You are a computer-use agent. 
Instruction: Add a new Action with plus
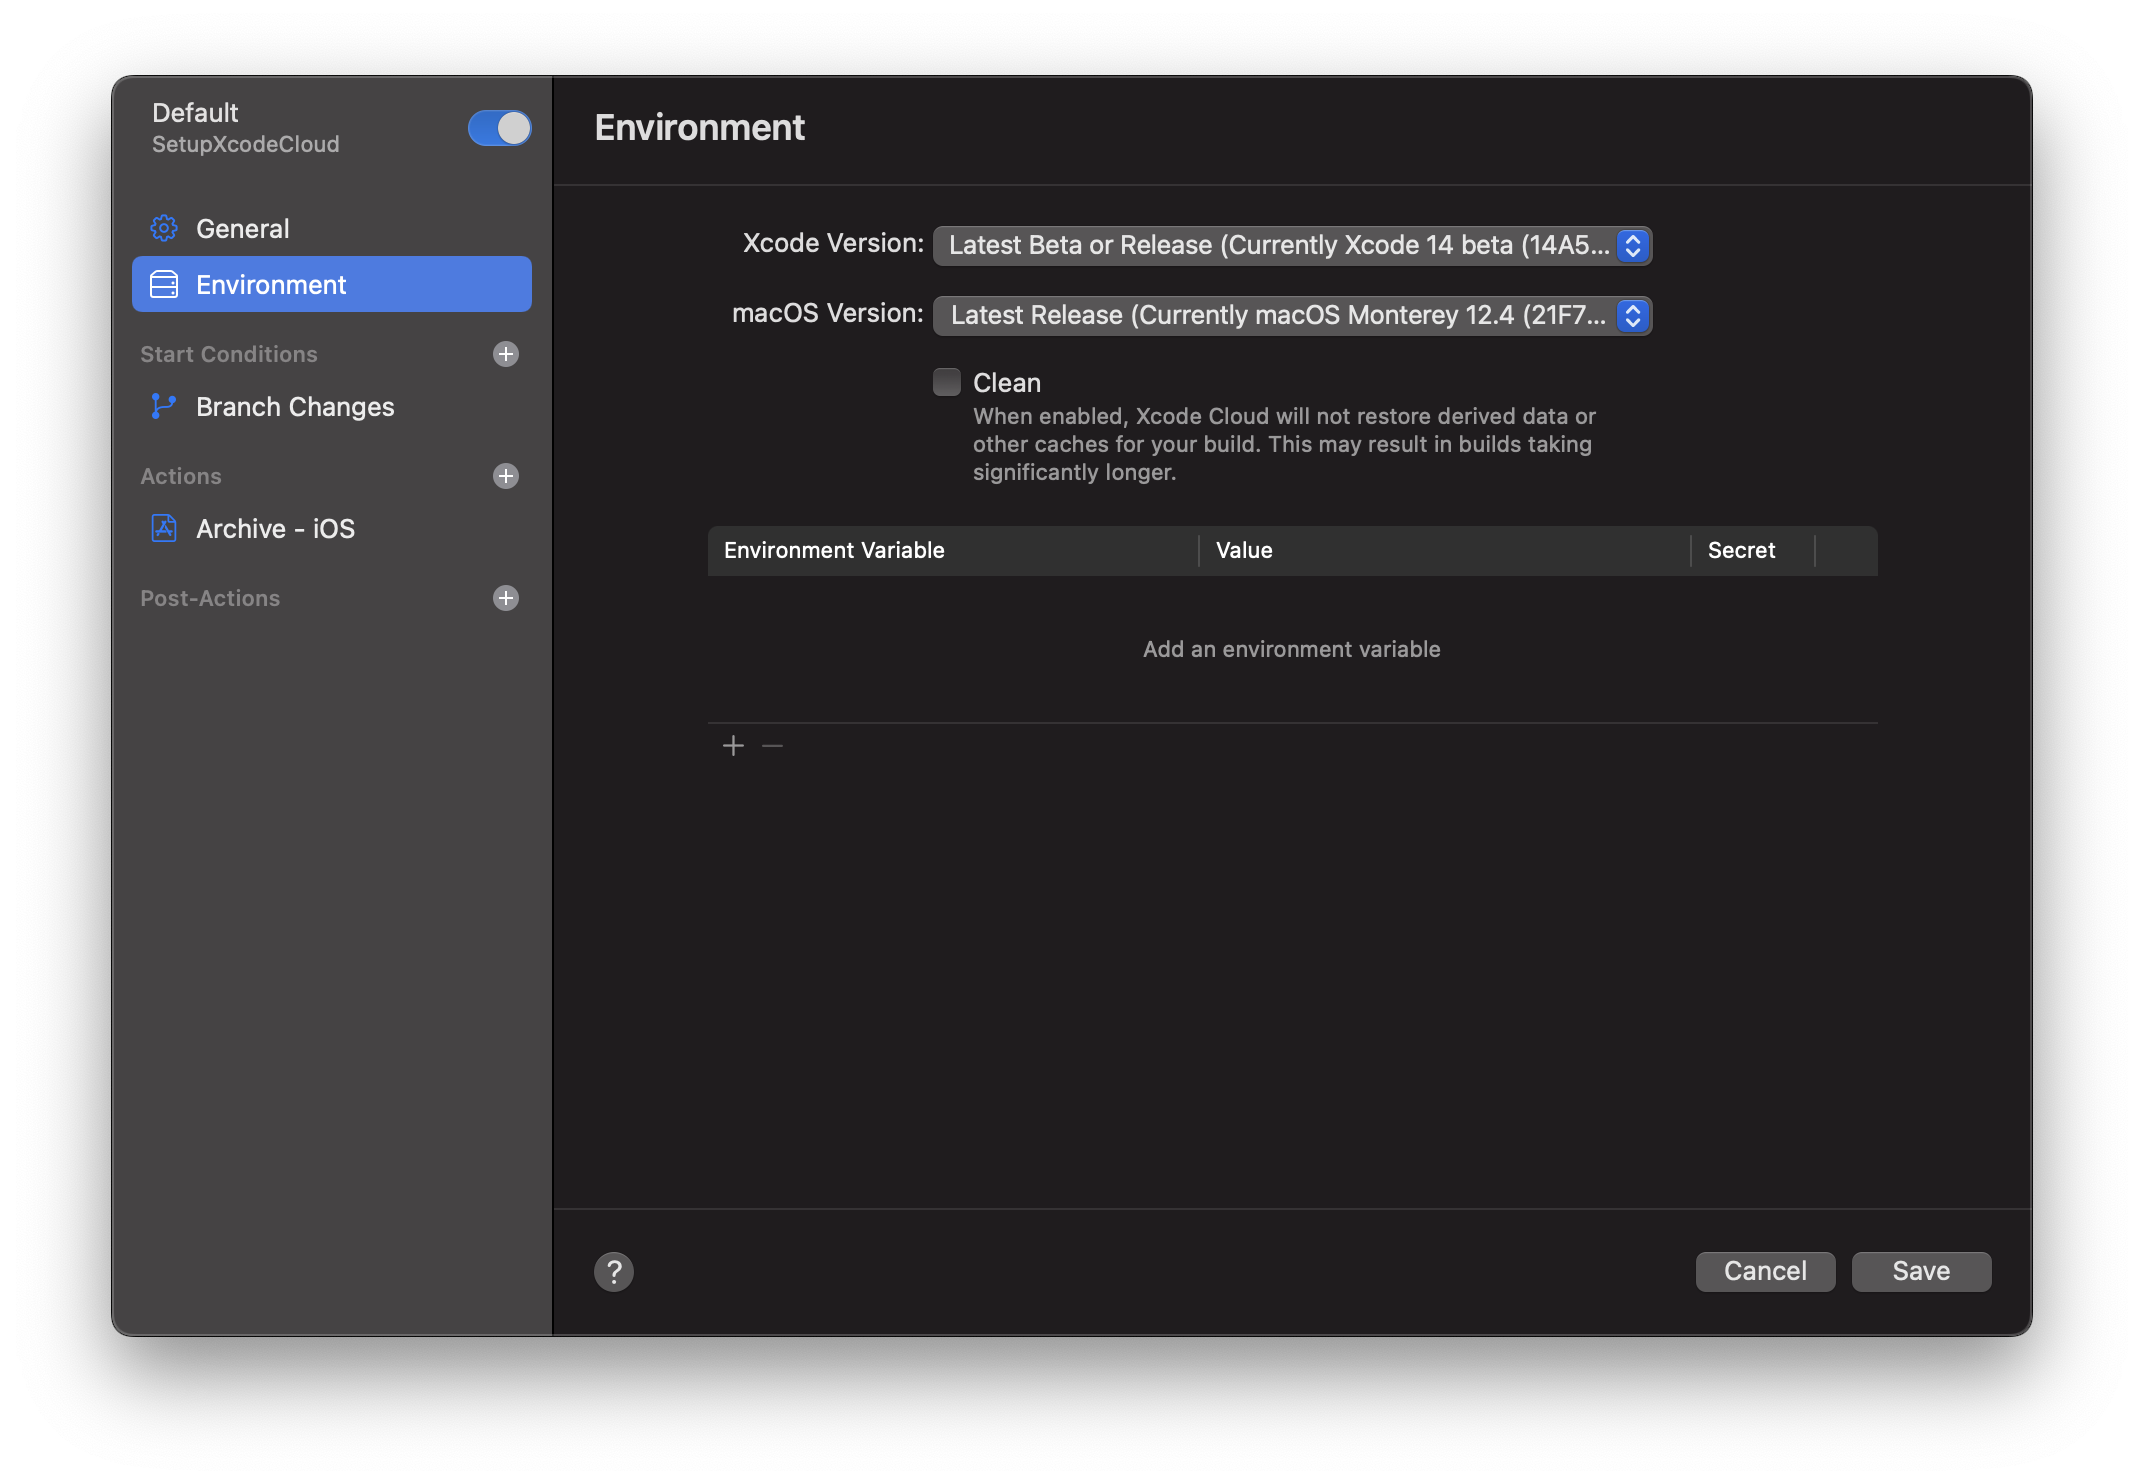point(506,476)
